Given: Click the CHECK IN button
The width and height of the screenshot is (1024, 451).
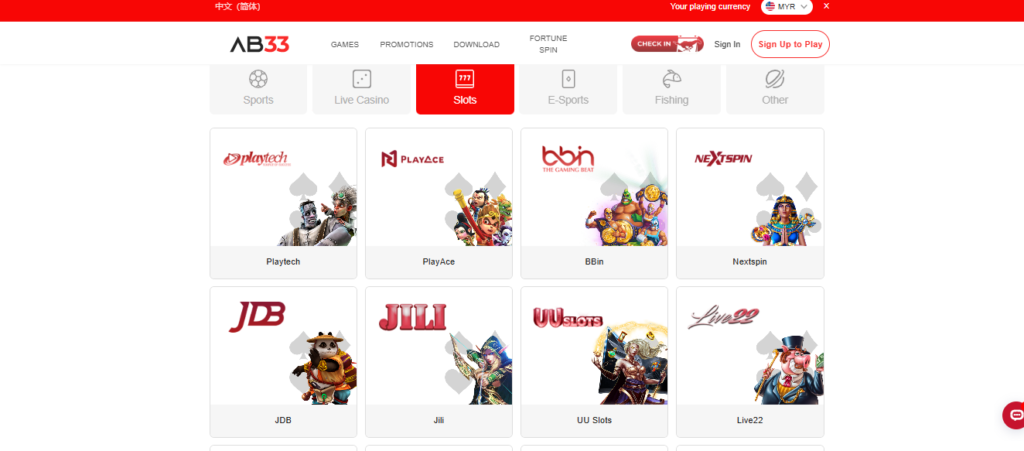Looking at the screenshot, I should (x=667, y=44).
